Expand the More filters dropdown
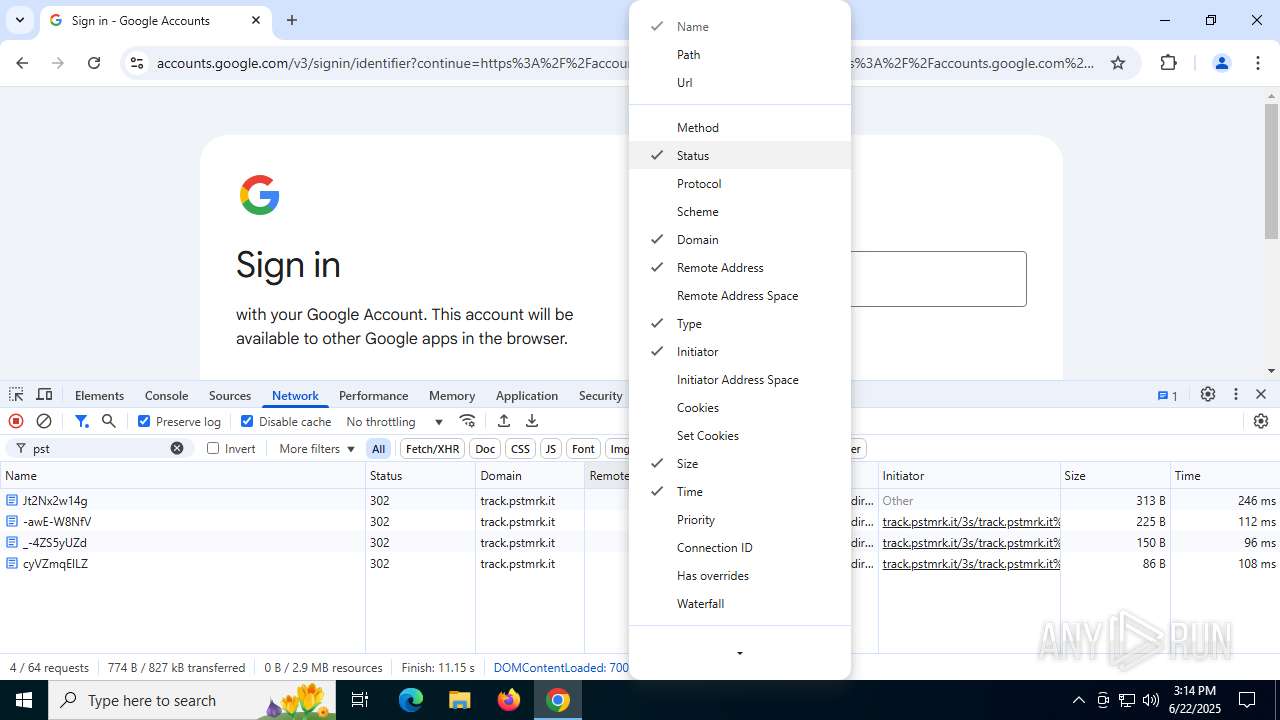This screenshot has height=720, width=1280. pyautogui.click(x=317, y=448)
